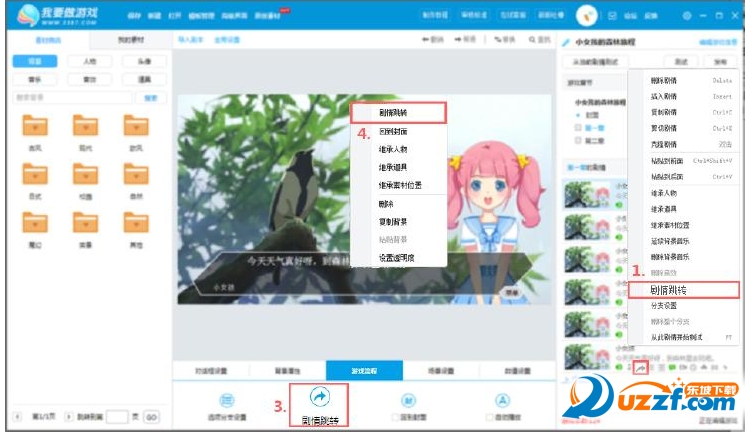Viewport: 746px width, 435px height.
Task: Click the 剧情跳转 arrow icon in bottom panel
Action: 319,396
